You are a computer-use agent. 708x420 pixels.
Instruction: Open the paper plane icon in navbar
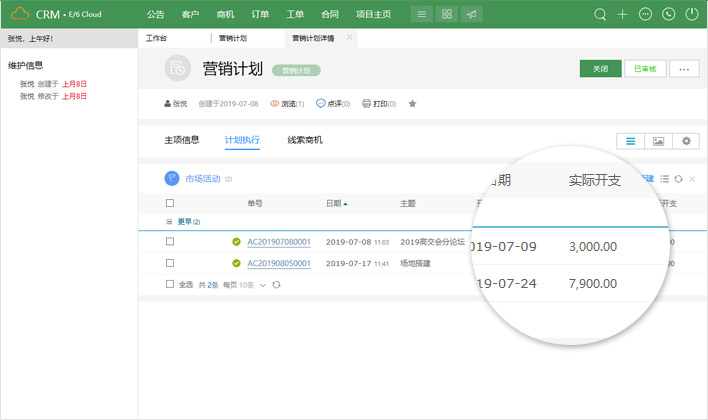[471, 14]
